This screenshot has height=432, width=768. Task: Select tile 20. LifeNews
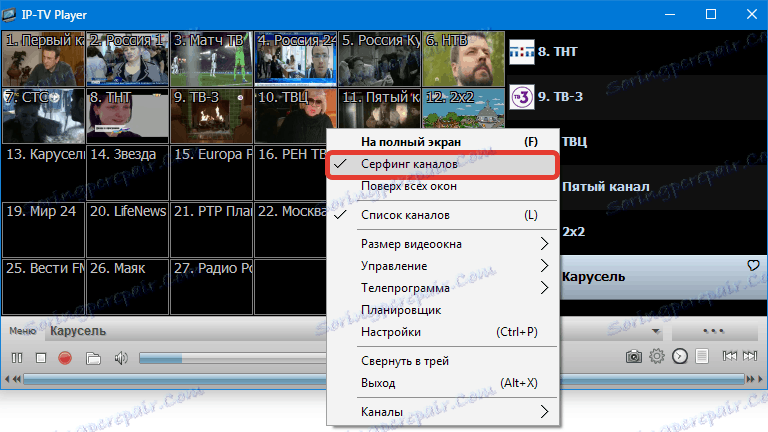[x=127, y=230]
